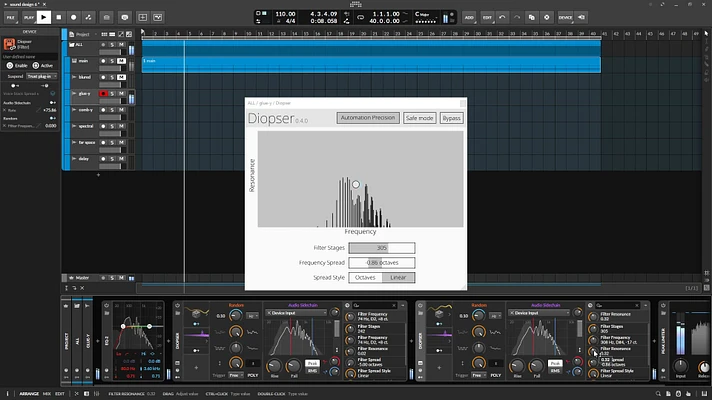Image resolution: width=712 pixels, height=400 pixels.
Task: Click the speech bubble icon in toolbar
Action: 124,17
